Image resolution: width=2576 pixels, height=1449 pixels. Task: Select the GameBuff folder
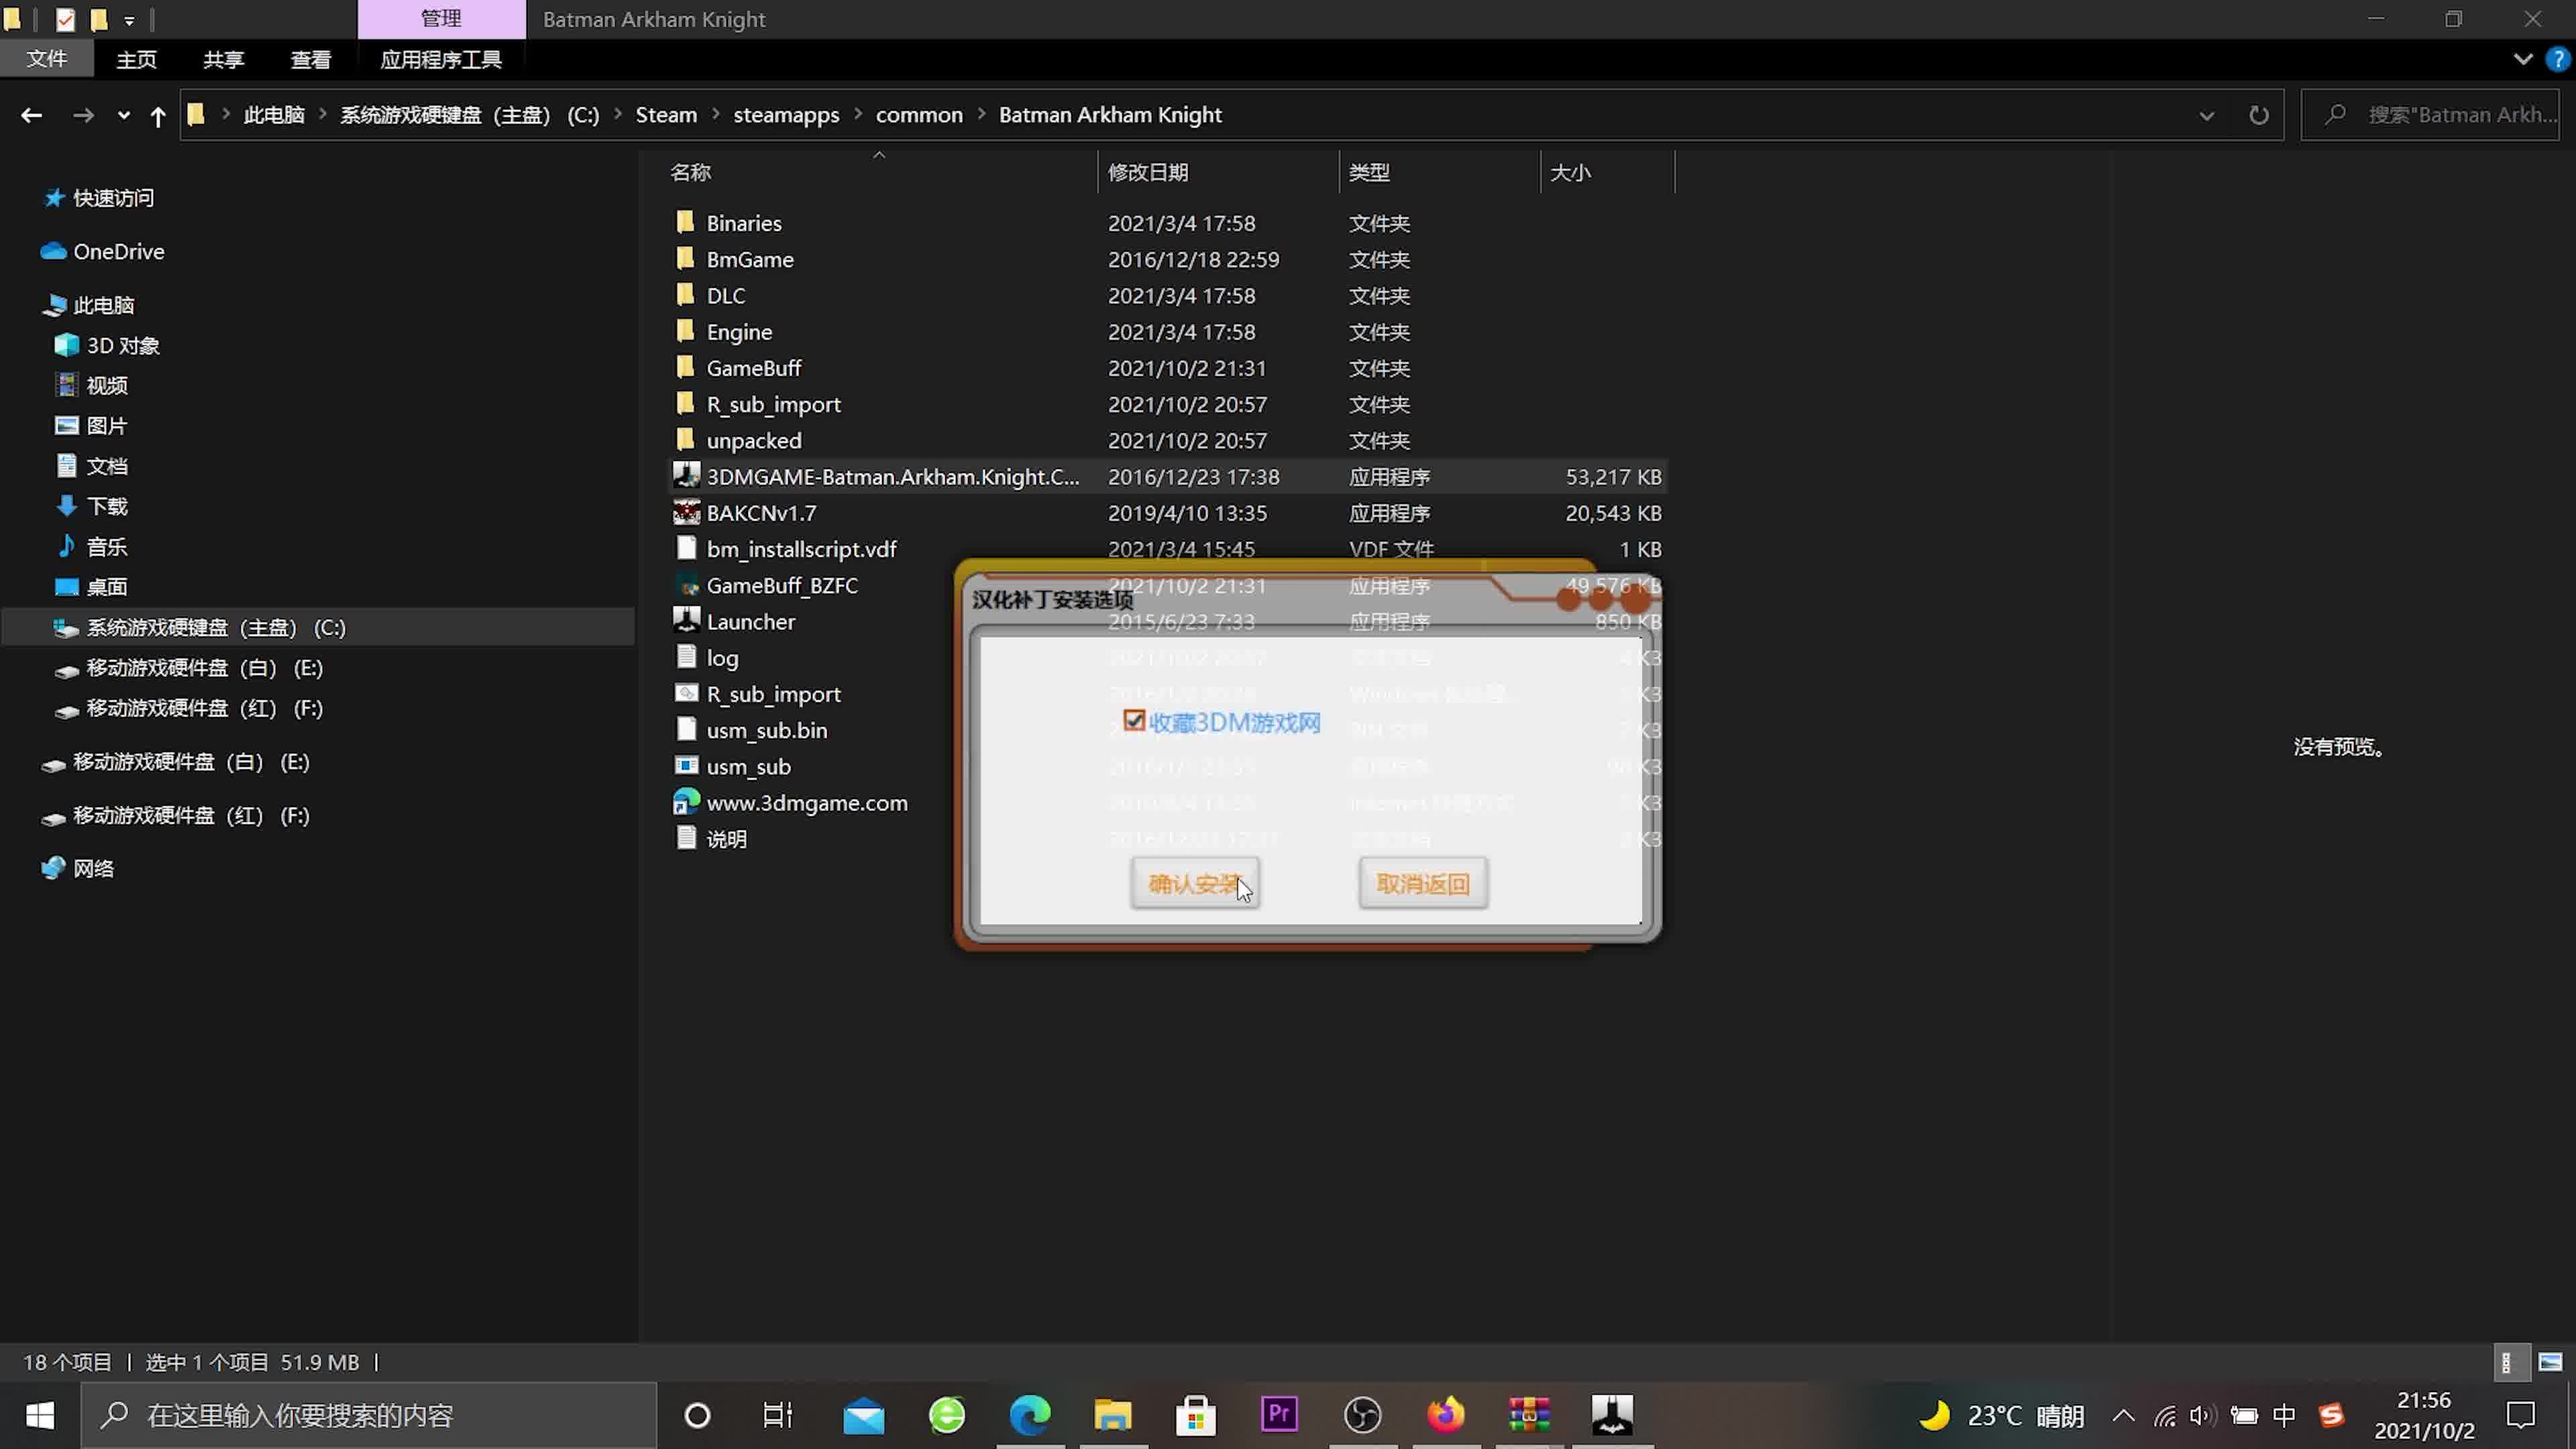click(753, 368)
